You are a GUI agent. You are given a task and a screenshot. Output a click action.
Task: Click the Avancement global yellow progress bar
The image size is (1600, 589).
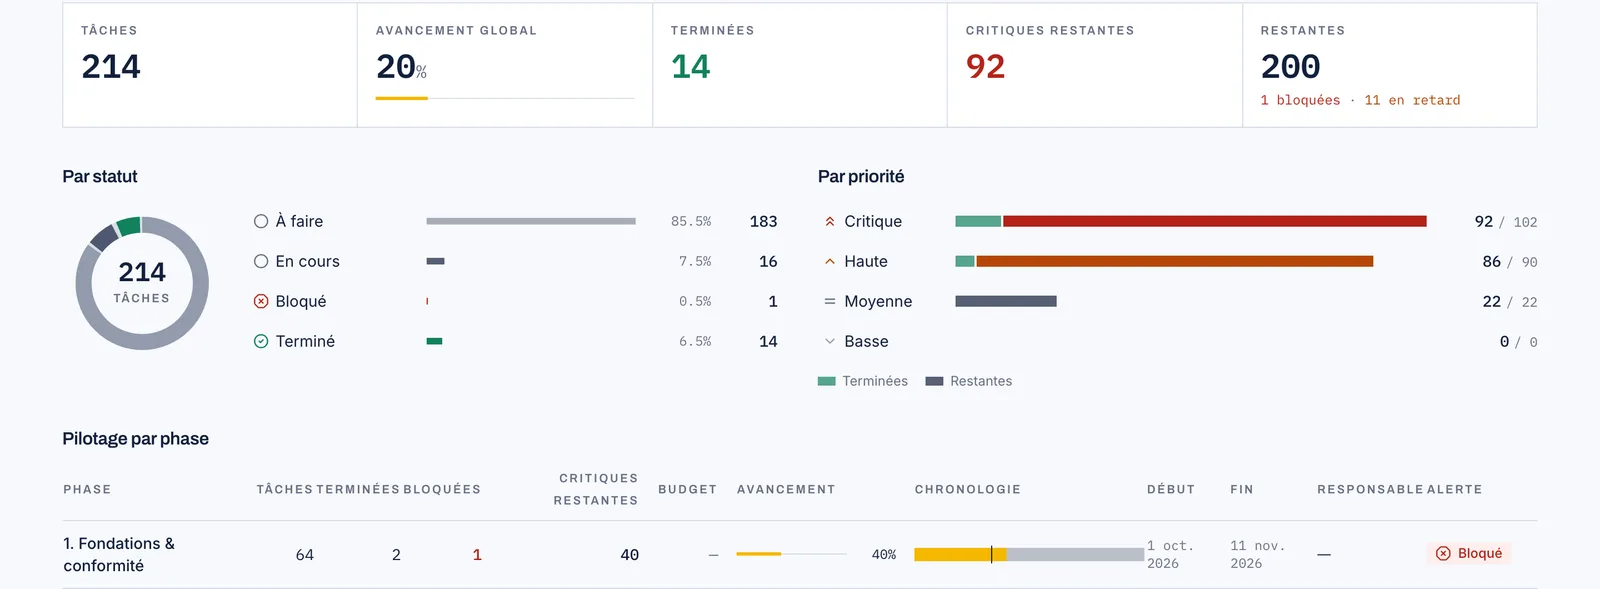click(x=402, y=98)
